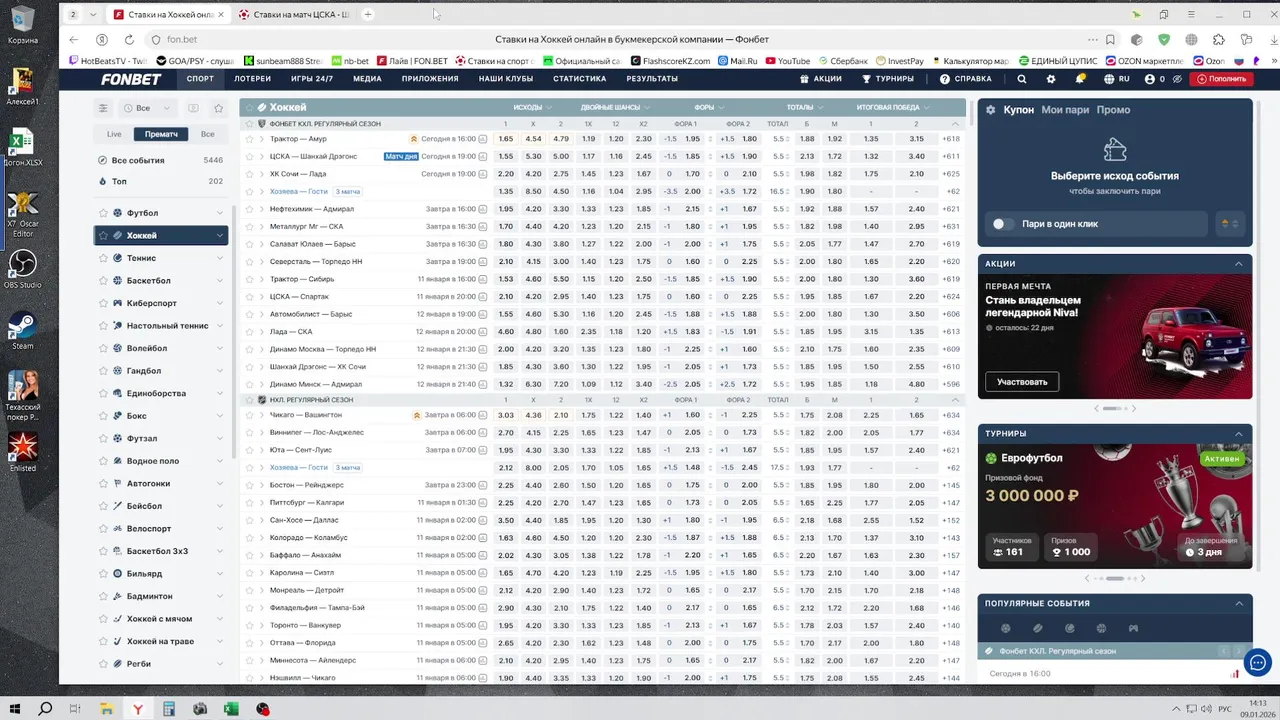Star the Хоккей section header

pyautogui.click(x=249, y=107)
